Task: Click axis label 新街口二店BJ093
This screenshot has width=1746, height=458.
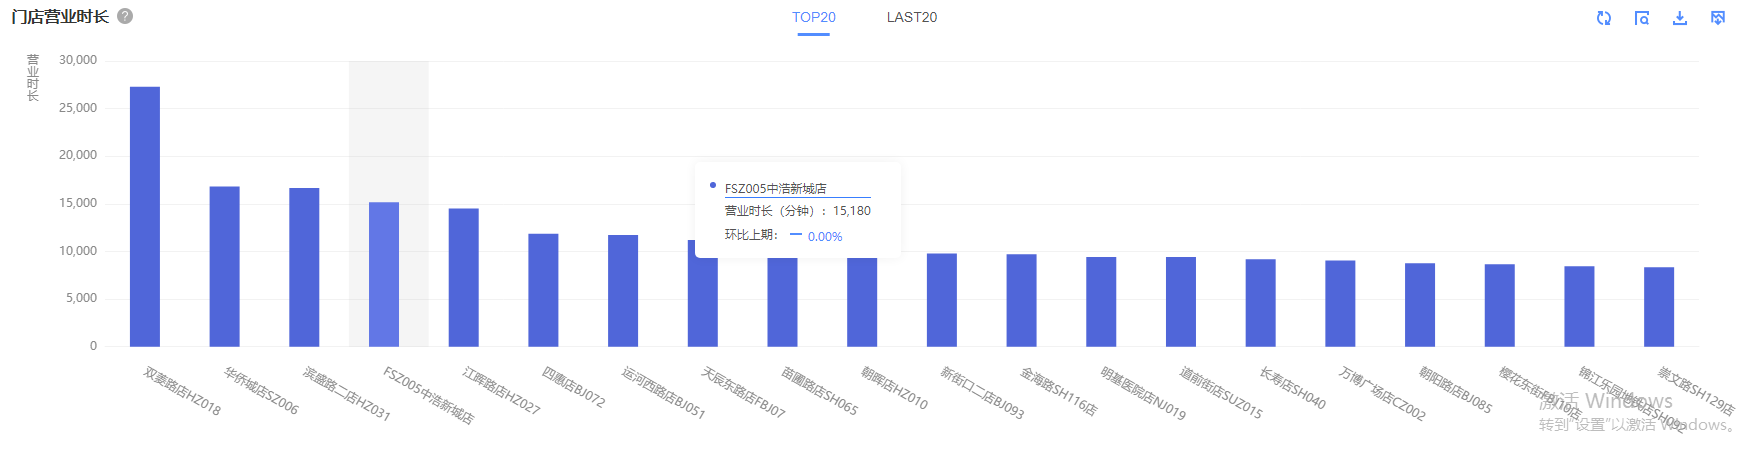Action: [x=982, y=393]
